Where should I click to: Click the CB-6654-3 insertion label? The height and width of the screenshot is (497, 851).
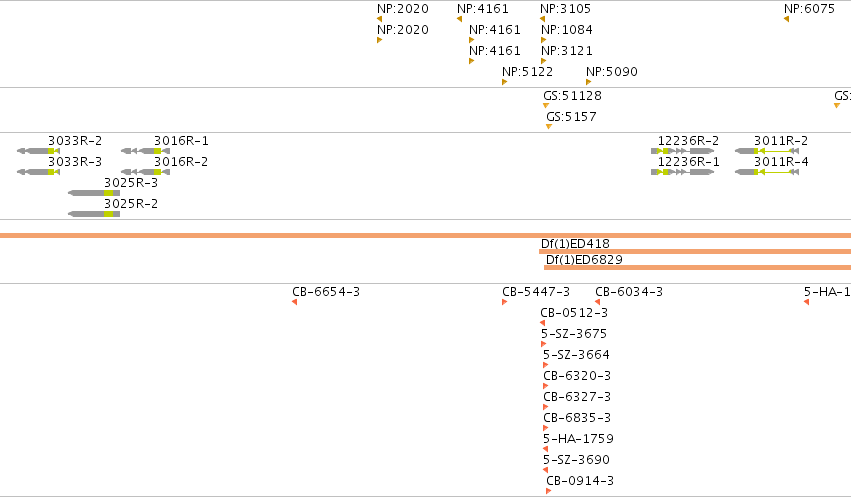pyautogui.click(x=326, y=292)
